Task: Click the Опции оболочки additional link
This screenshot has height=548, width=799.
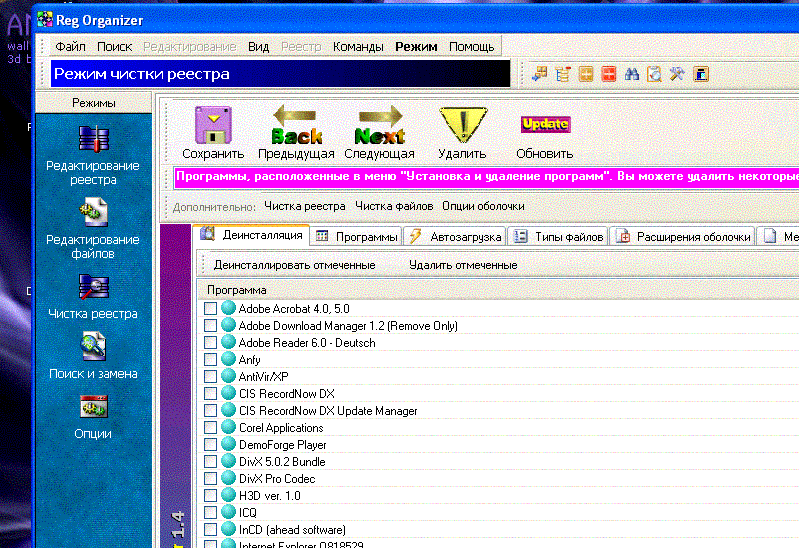Action: [x=483, y=206]
